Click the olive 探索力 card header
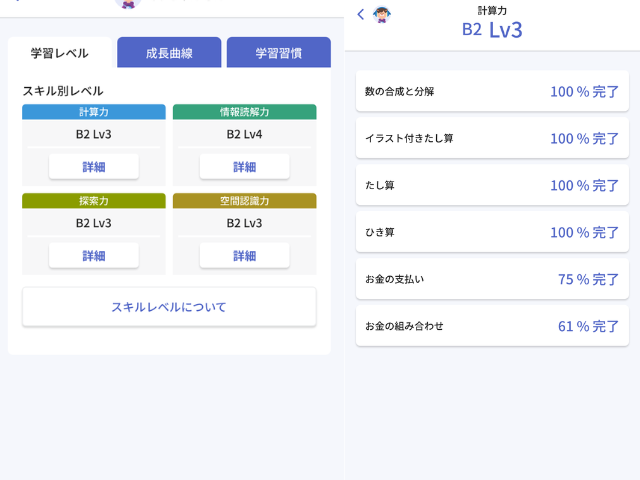Image resolution: width=640 pixels, height=480 pixels. click(x=94, y=201)
